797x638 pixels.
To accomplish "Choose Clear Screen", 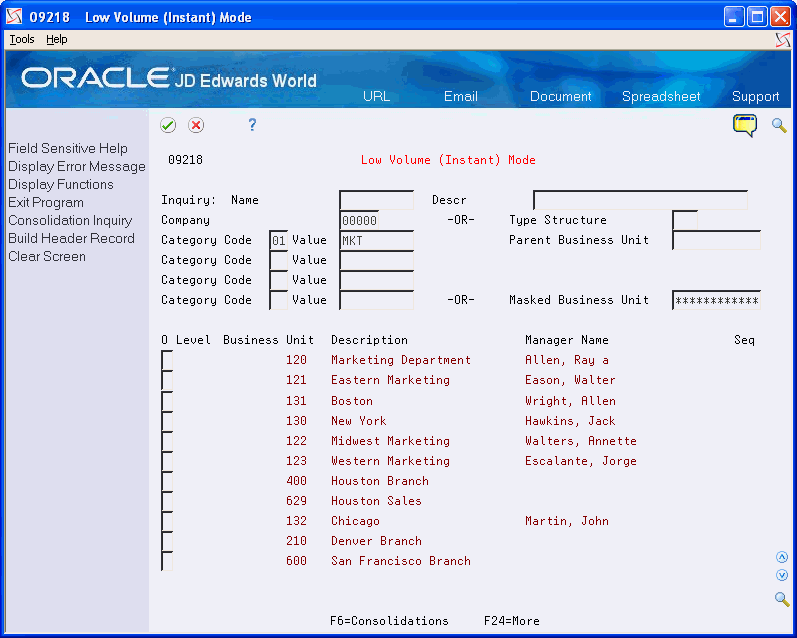I will 47,257.
